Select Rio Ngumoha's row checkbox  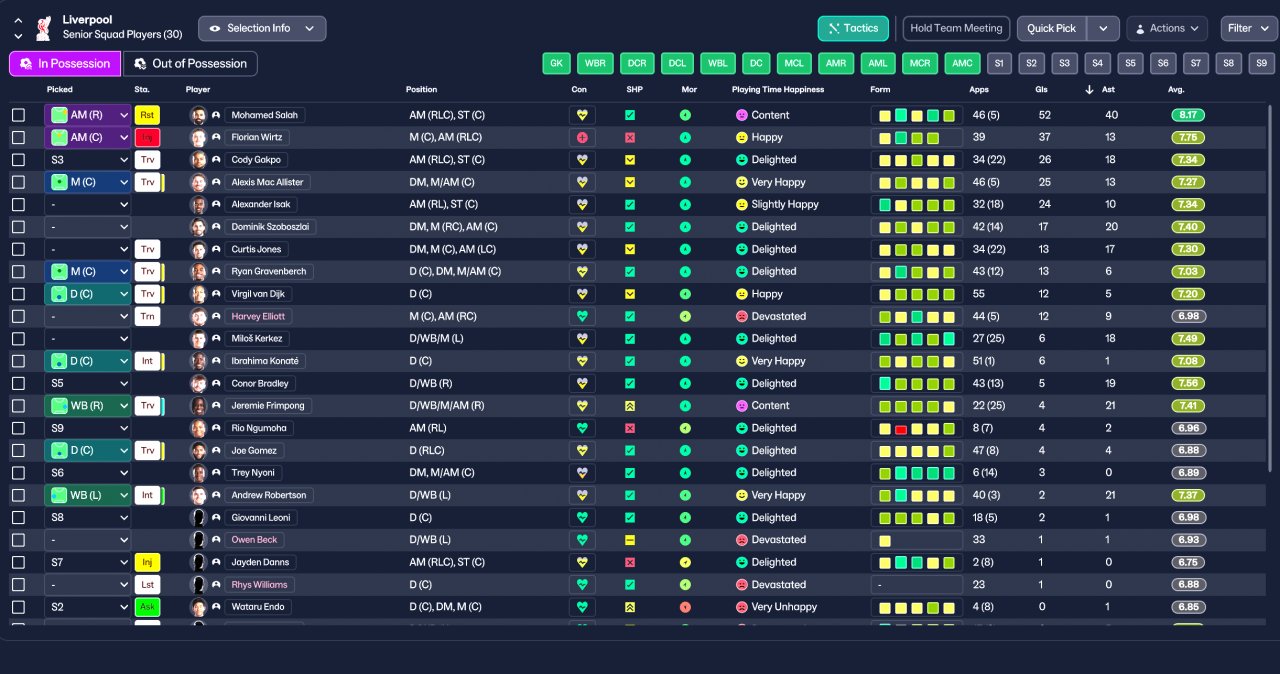point(18,428)
